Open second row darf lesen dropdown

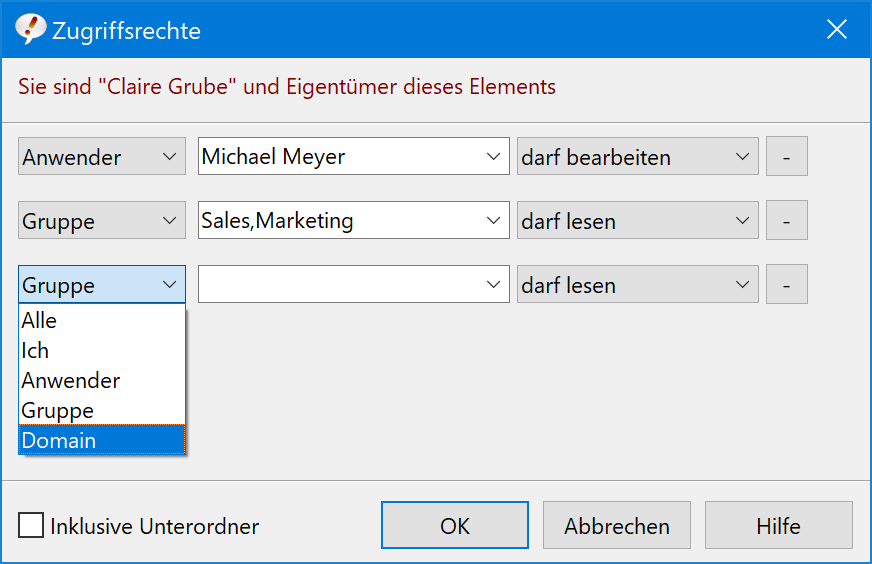tap(637, 220)
